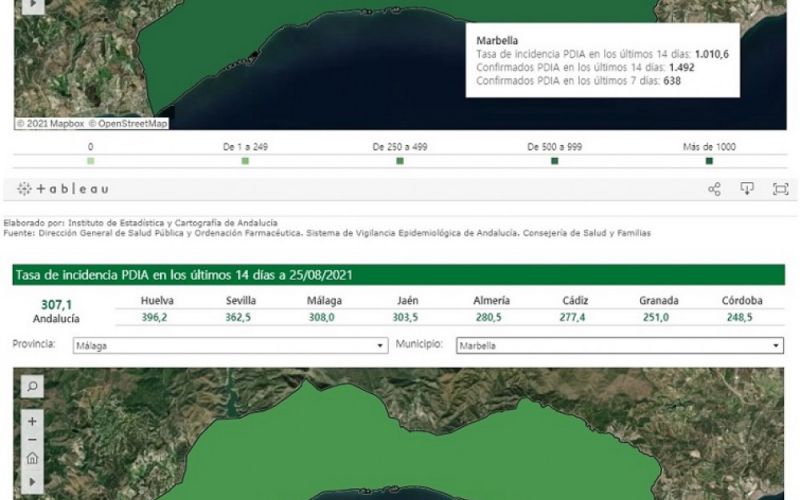
Task: Reset map view with the home icon
Action: point(32,458)
